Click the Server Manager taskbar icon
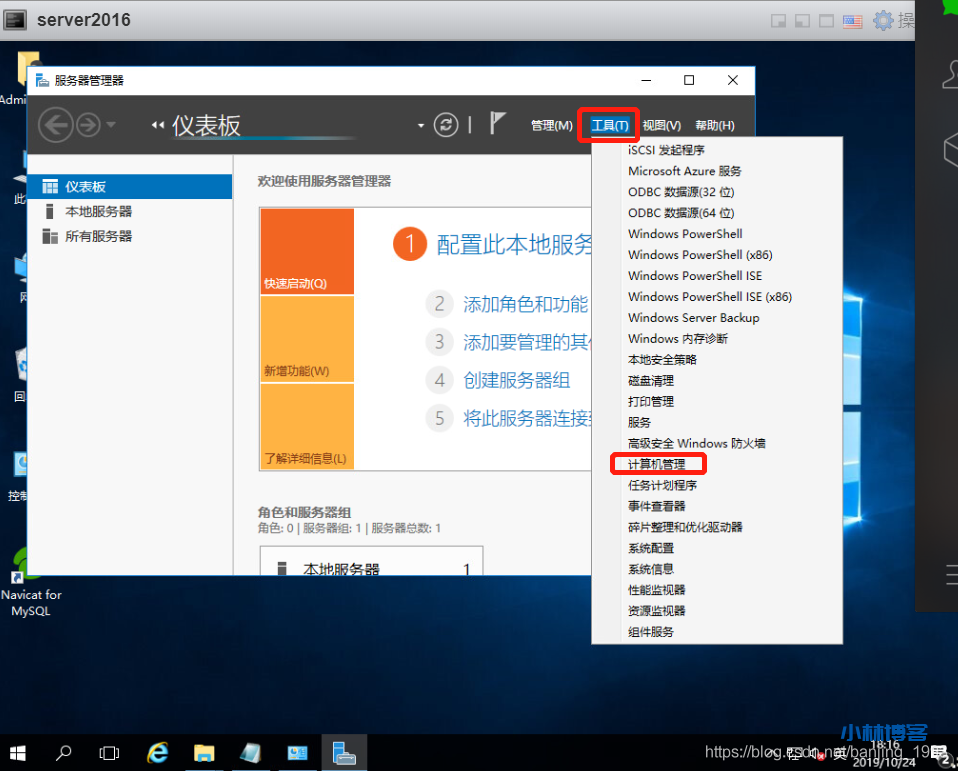Image resolution: width=958 pixels, height=771 pixels. pos(344,752)
